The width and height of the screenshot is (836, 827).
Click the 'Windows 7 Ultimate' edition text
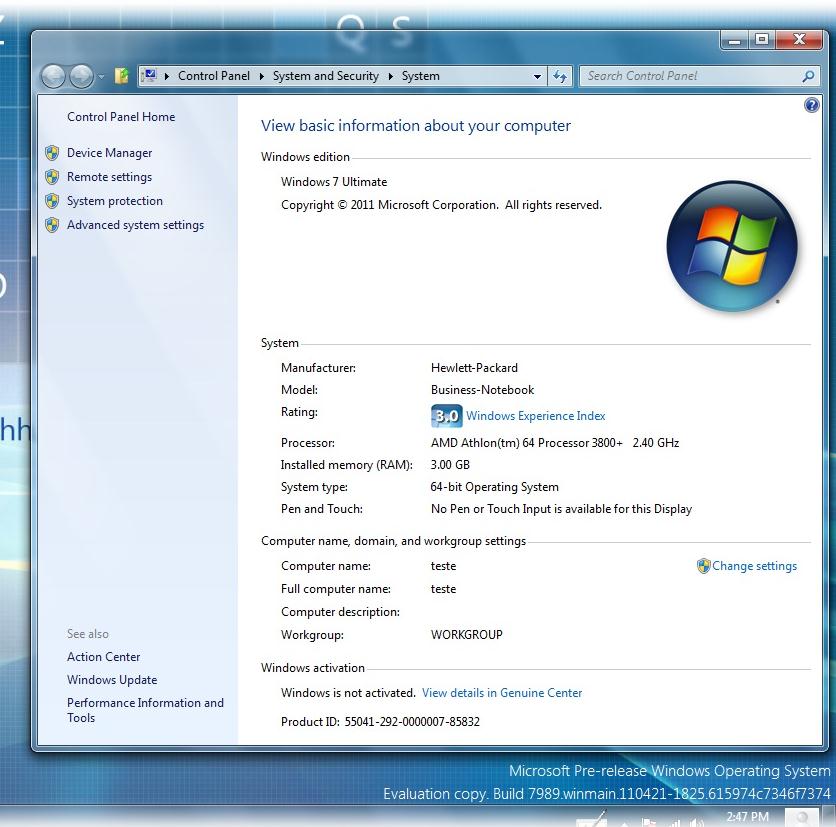(334, 182)
